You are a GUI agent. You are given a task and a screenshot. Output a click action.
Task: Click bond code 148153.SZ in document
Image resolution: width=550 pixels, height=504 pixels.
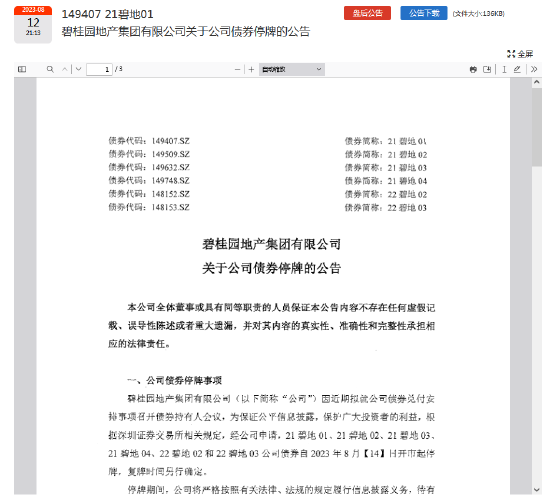(170, 208)
